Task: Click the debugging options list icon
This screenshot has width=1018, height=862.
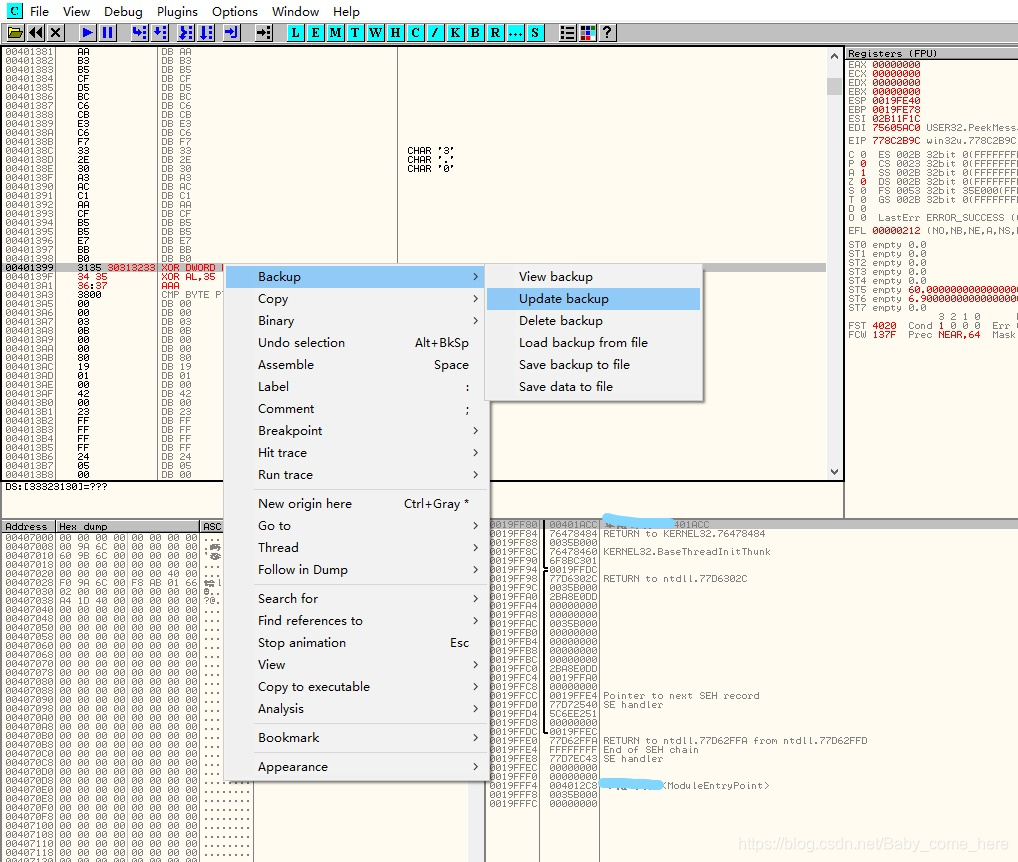Action: 567,32
